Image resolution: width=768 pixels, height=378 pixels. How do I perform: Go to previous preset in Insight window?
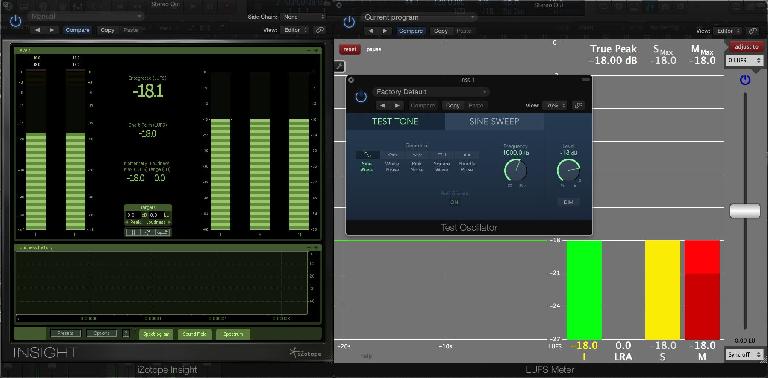[38, 30]
